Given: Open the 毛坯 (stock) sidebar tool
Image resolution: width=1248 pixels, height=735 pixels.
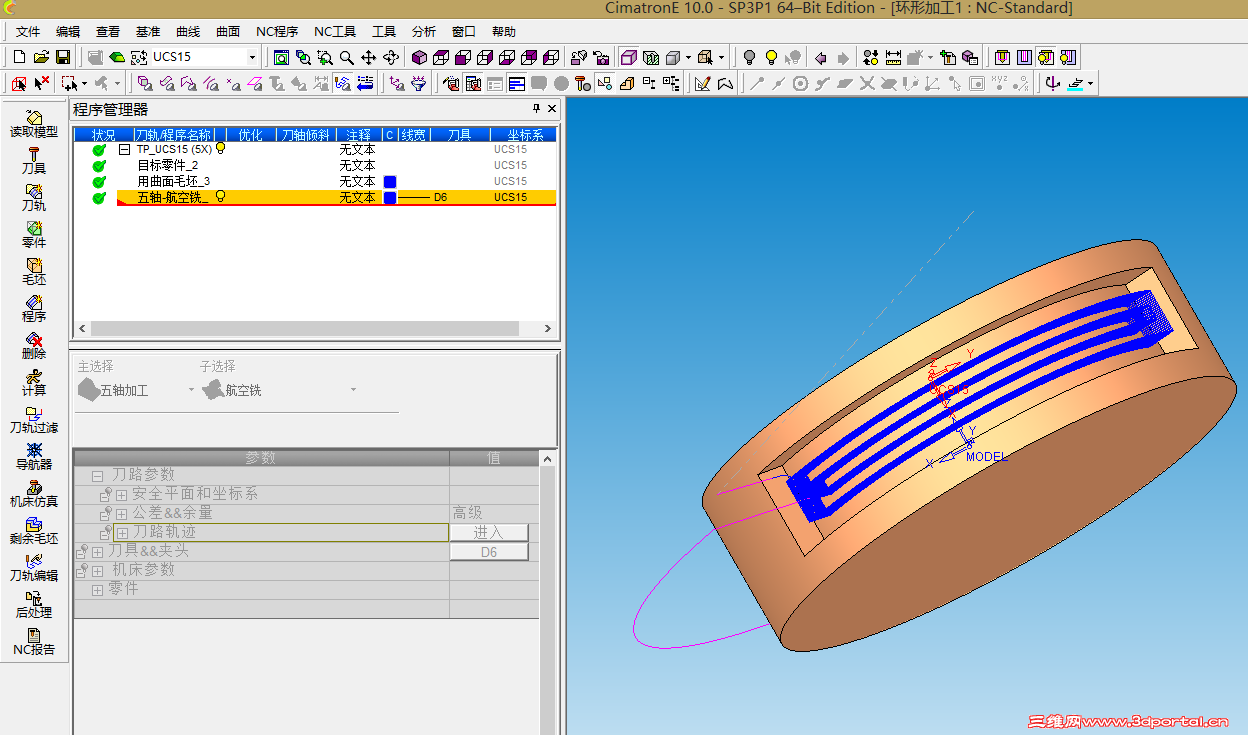Looking at the screenshot, I should click(34, 272).
